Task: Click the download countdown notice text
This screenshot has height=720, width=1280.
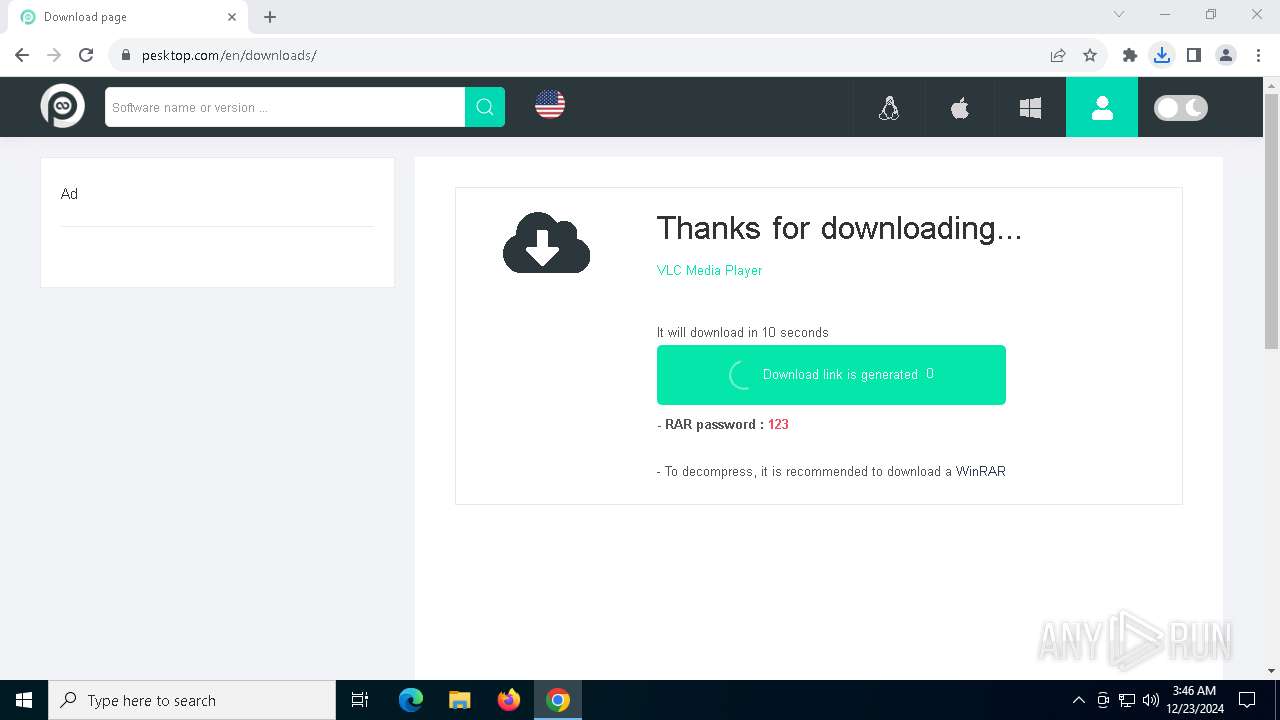Action: (x=743, y=332)
